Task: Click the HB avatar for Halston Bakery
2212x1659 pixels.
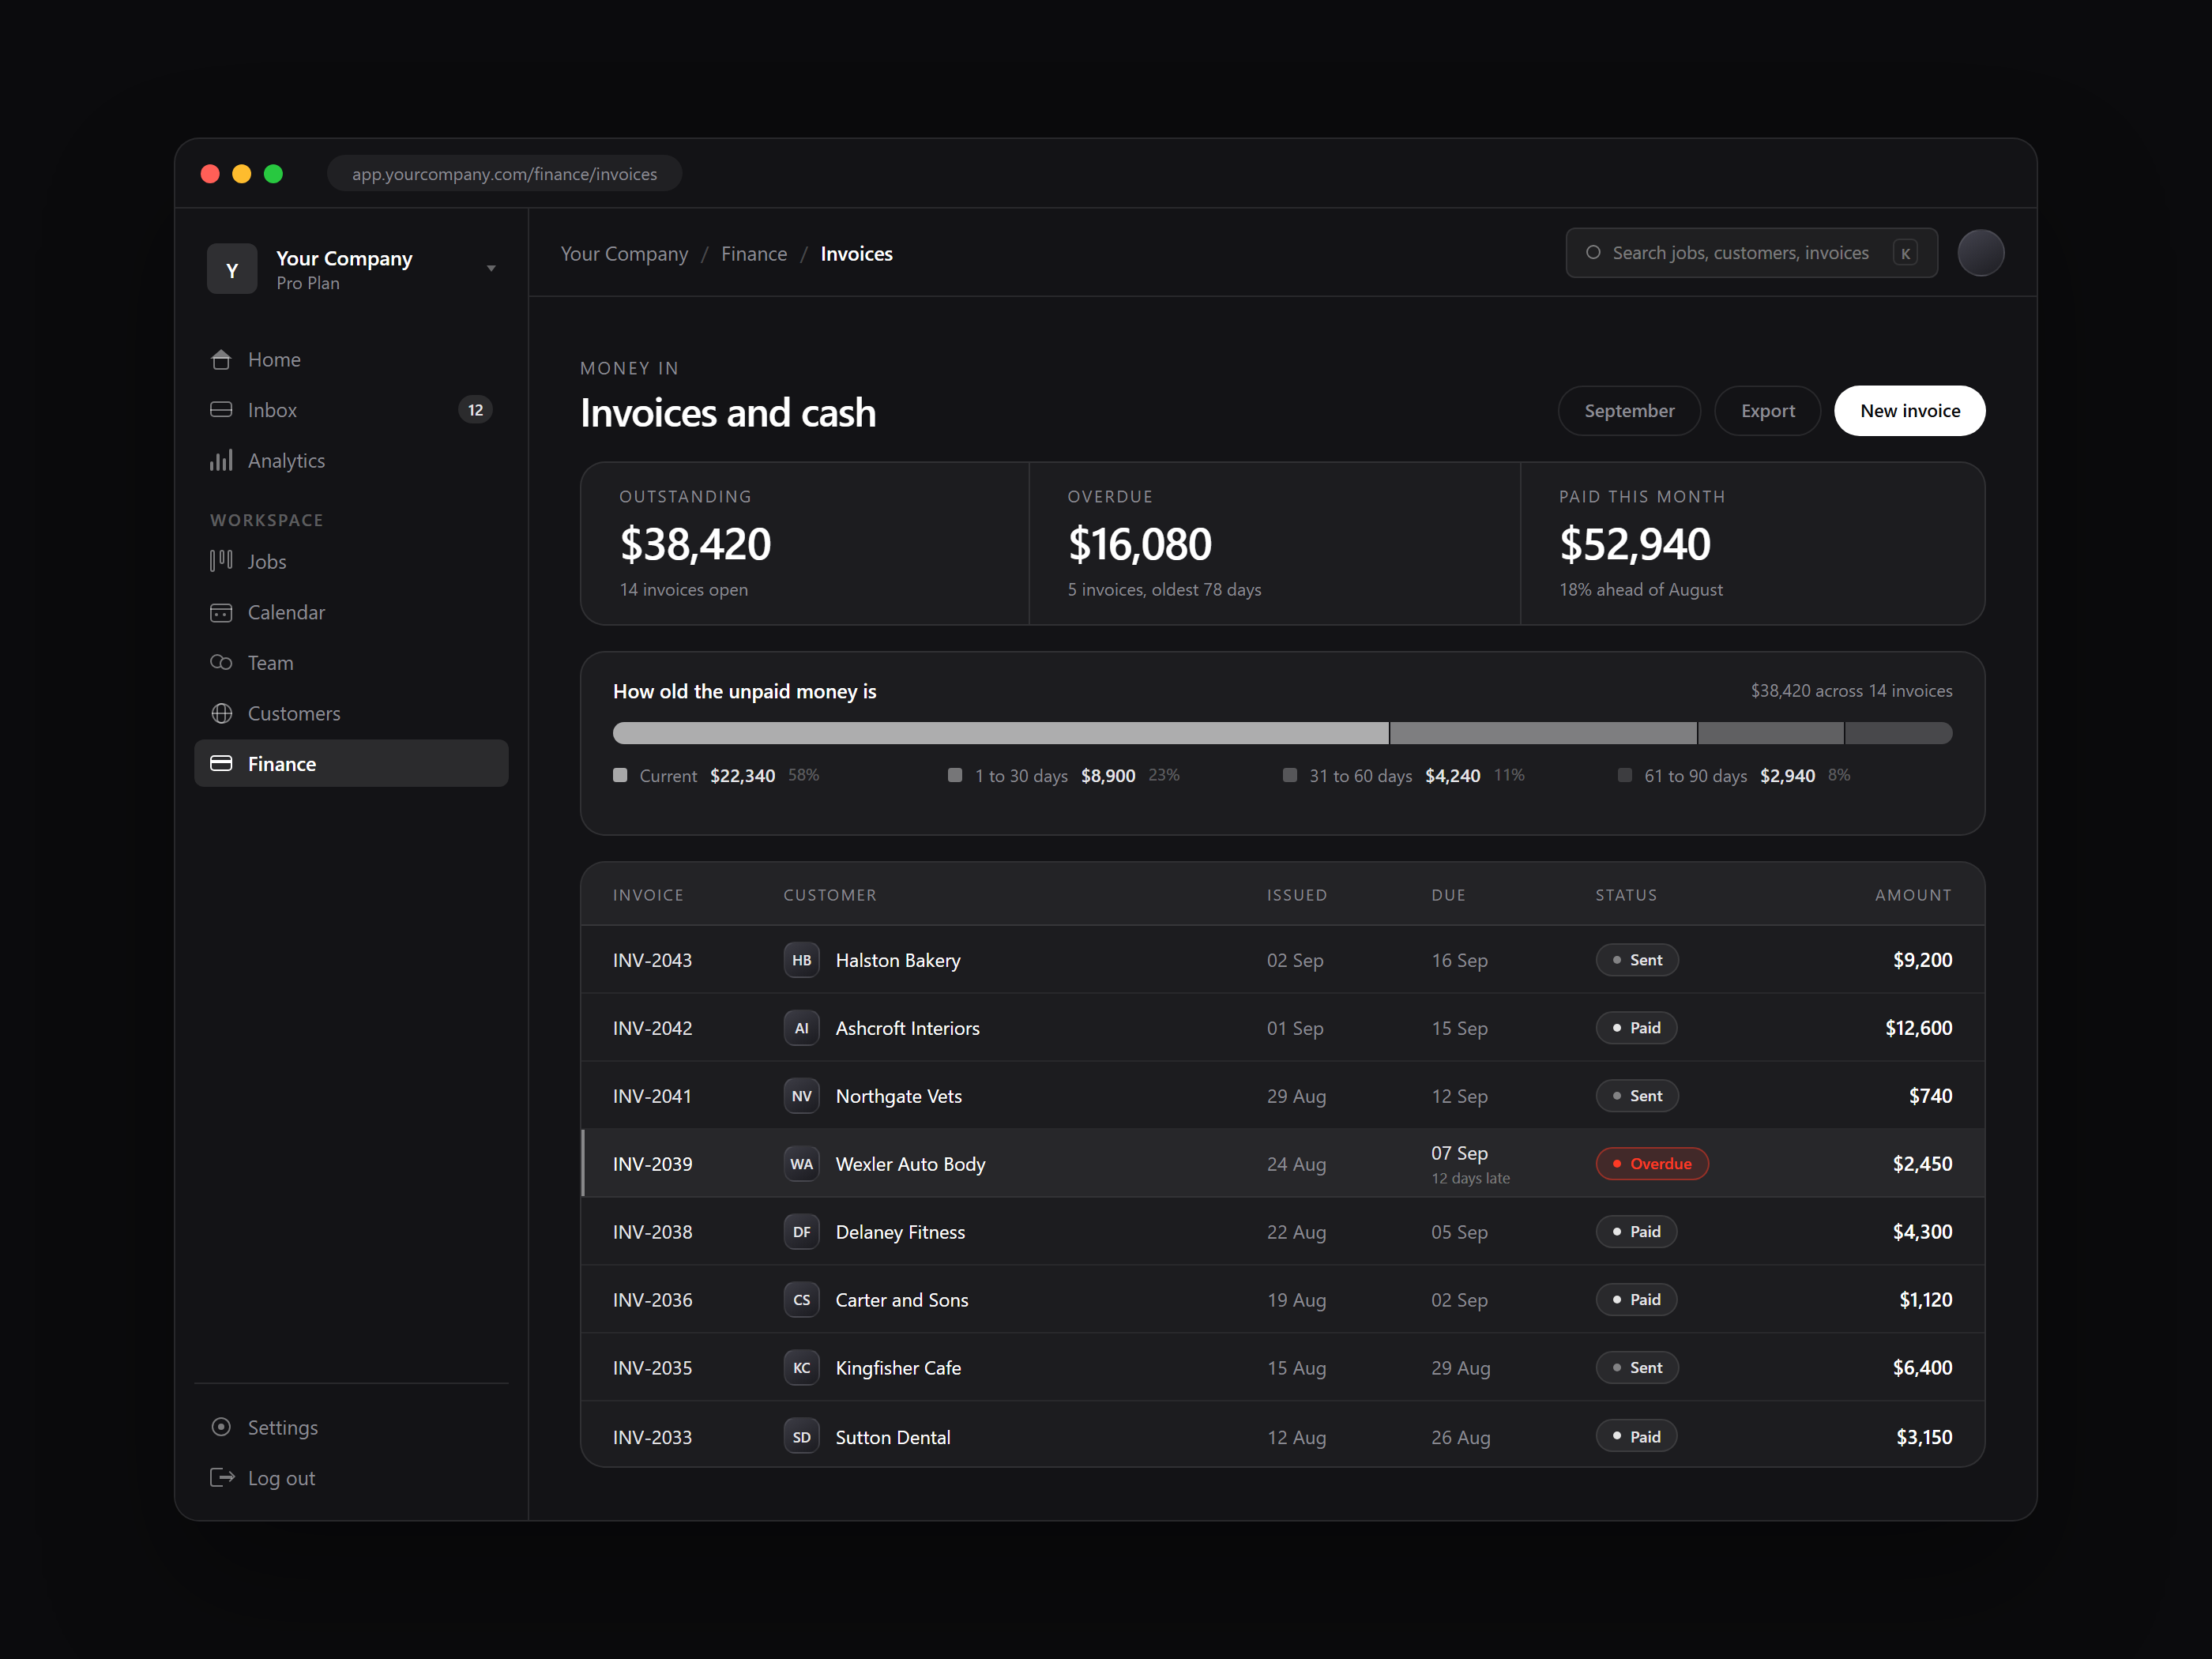Action: pyautogui.click(x=801, y=960)
